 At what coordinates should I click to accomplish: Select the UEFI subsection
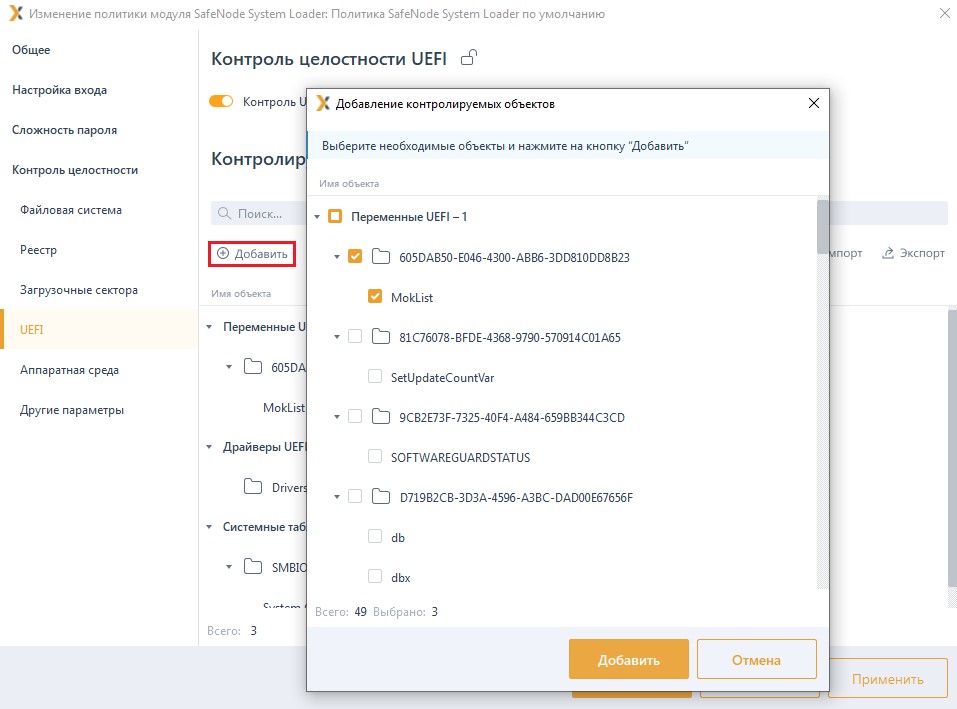(x=99, y=329)
